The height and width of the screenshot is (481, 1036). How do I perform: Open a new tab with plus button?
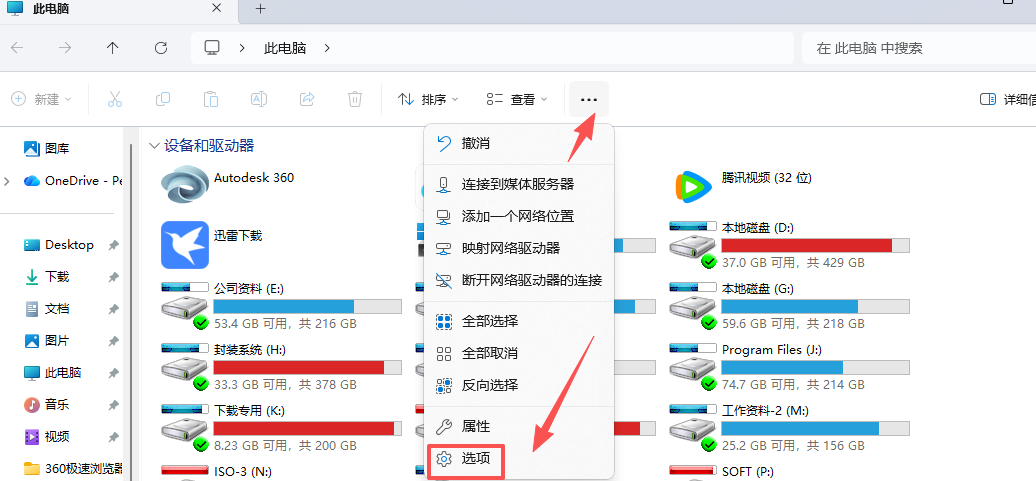[x=260, y=9]
